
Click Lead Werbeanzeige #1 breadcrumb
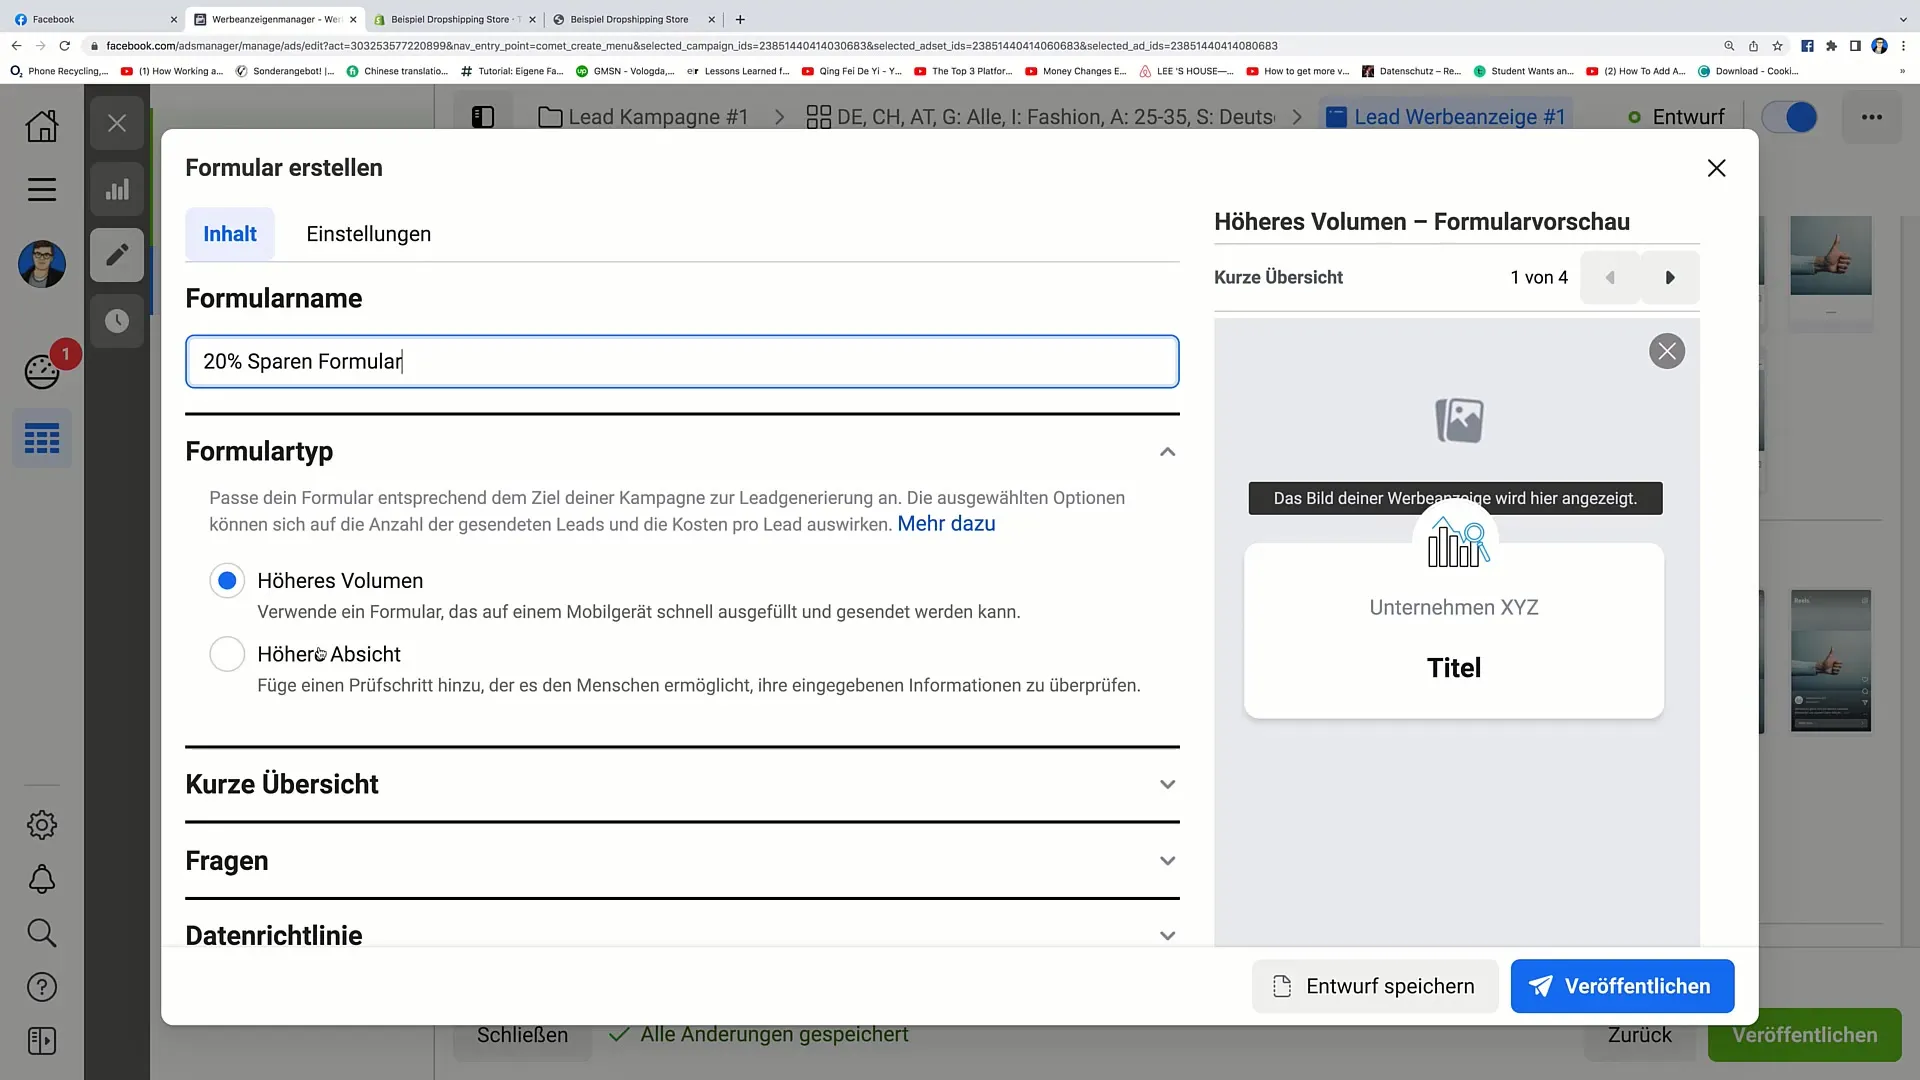pos(1446,117)
